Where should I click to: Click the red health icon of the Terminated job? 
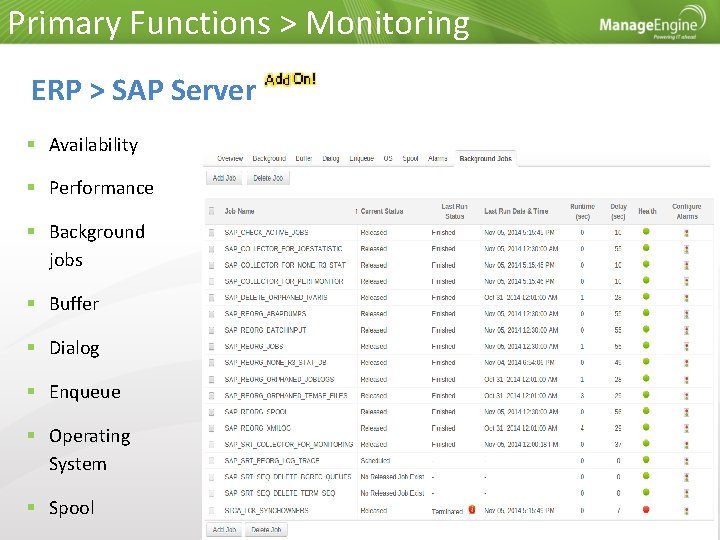point(646,509)
